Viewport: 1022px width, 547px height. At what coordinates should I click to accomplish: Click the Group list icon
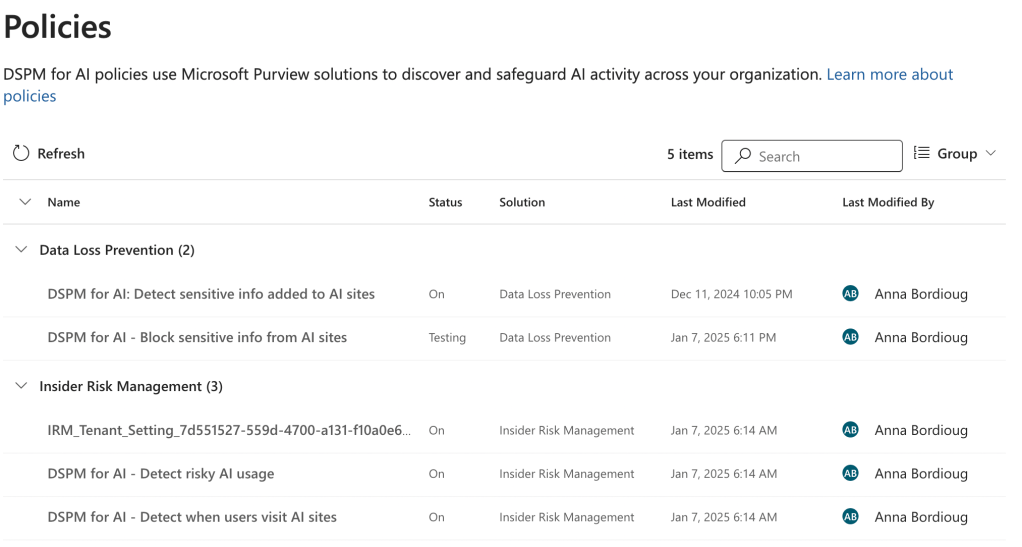tap(922, 153)
